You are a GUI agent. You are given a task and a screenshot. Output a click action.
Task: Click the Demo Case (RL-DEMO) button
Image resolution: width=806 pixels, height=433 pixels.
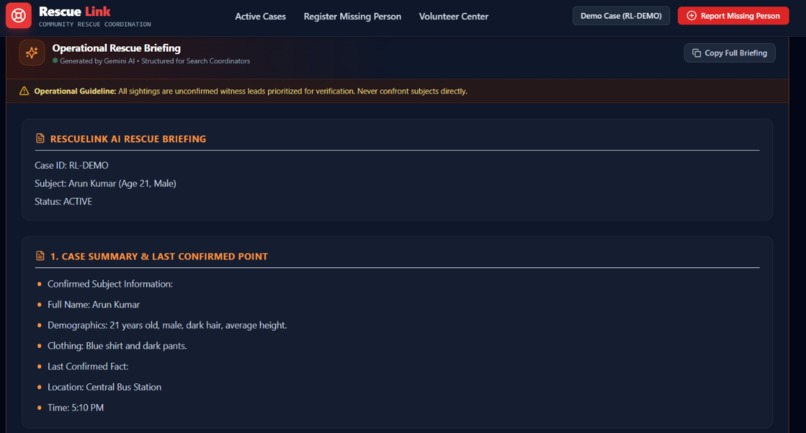click(x=621, y=16)
